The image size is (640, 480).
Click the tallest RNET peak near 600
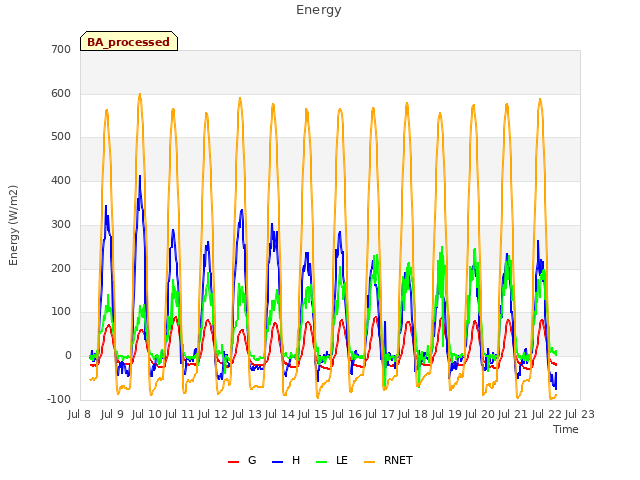click(140, 95)
